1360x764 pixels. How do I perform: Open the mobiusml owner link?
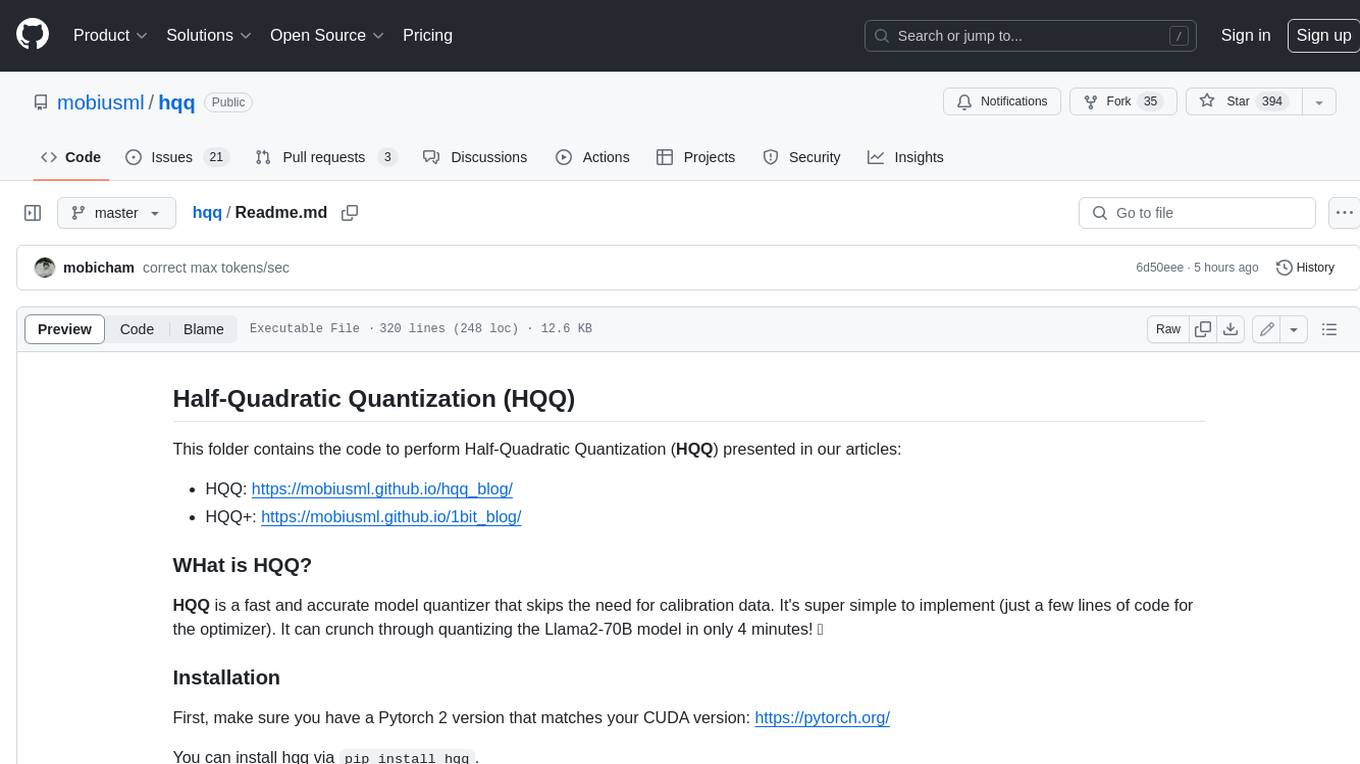pyautogui.click(x=101, y=102)
